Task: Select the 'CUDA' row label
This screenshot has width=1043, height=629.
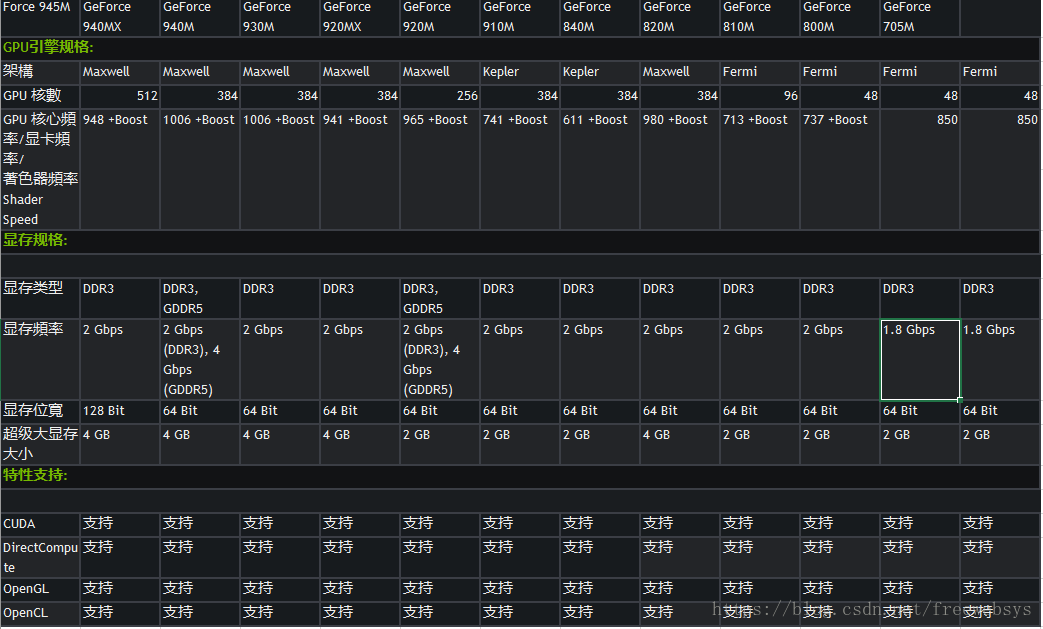Action: point(40,524)
